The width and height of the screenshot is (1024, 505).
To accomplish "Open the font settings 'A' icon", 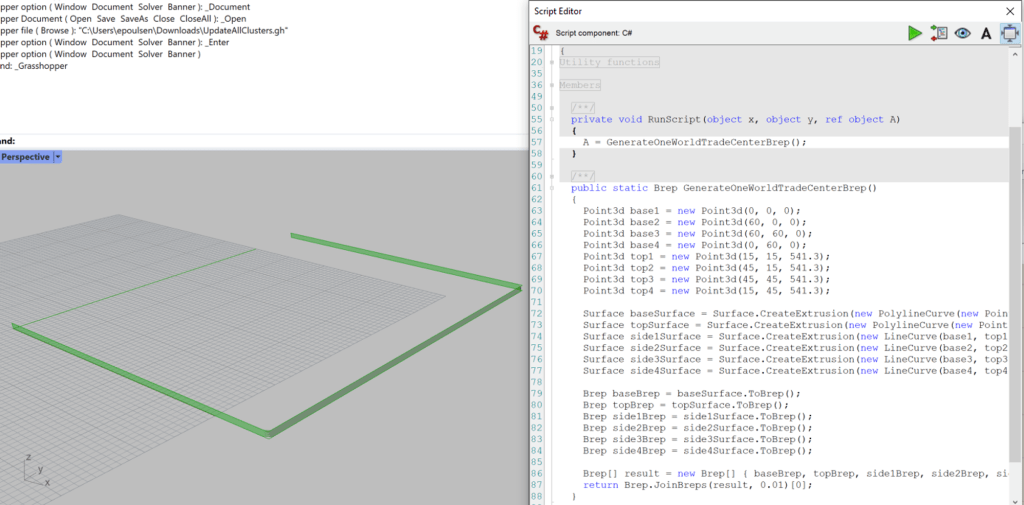I will pos(986,33).
